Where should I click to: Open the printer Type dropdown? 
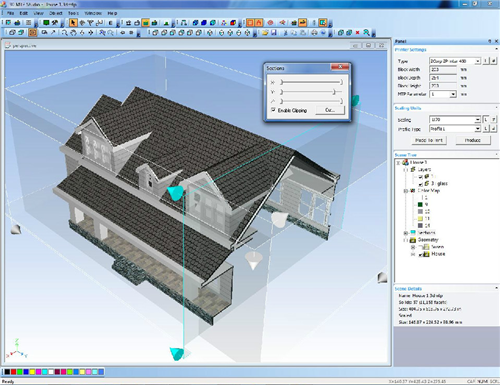coord(478,61)
